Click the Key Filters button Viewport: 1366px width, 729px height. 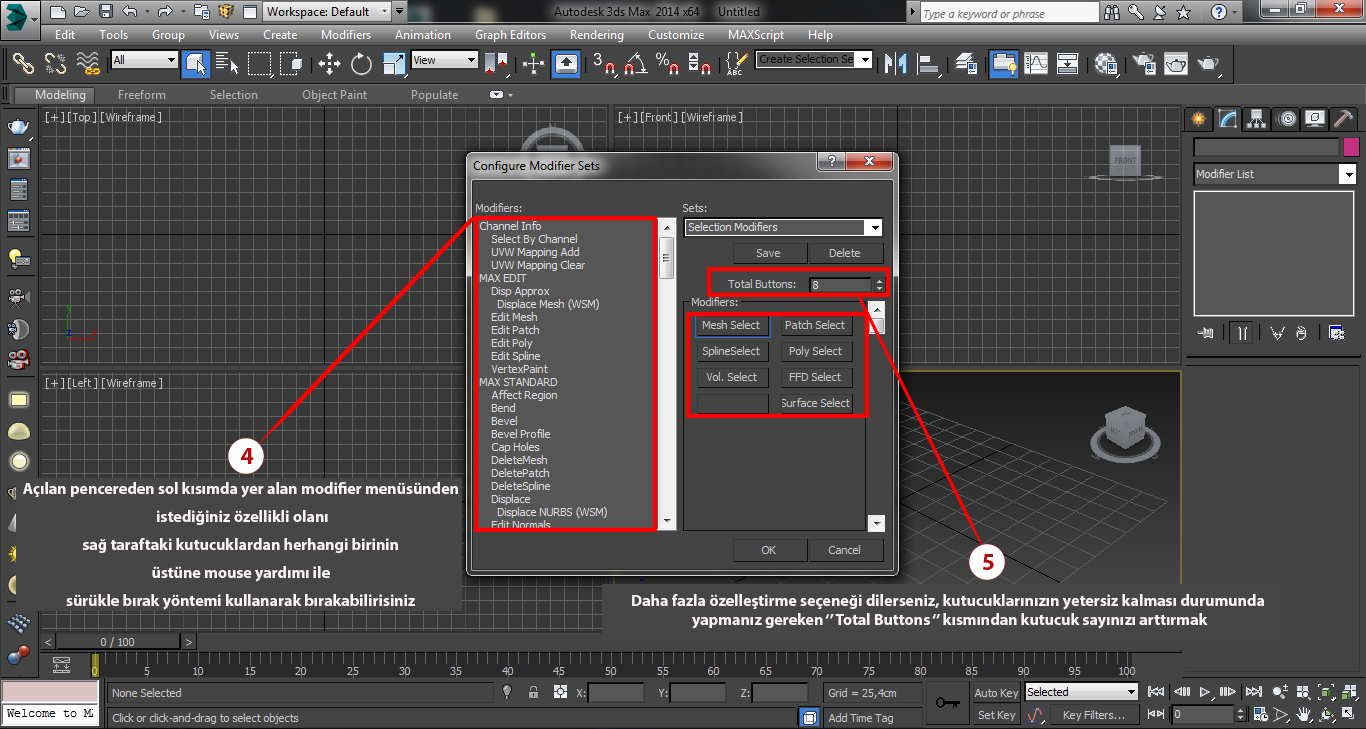coord(1094,715)
